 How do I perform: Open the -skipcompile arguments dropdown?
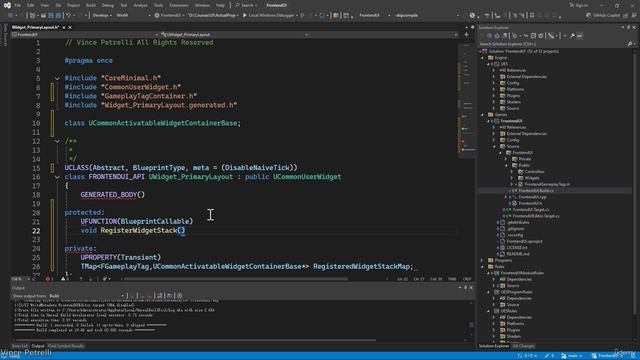coord(426,16)
